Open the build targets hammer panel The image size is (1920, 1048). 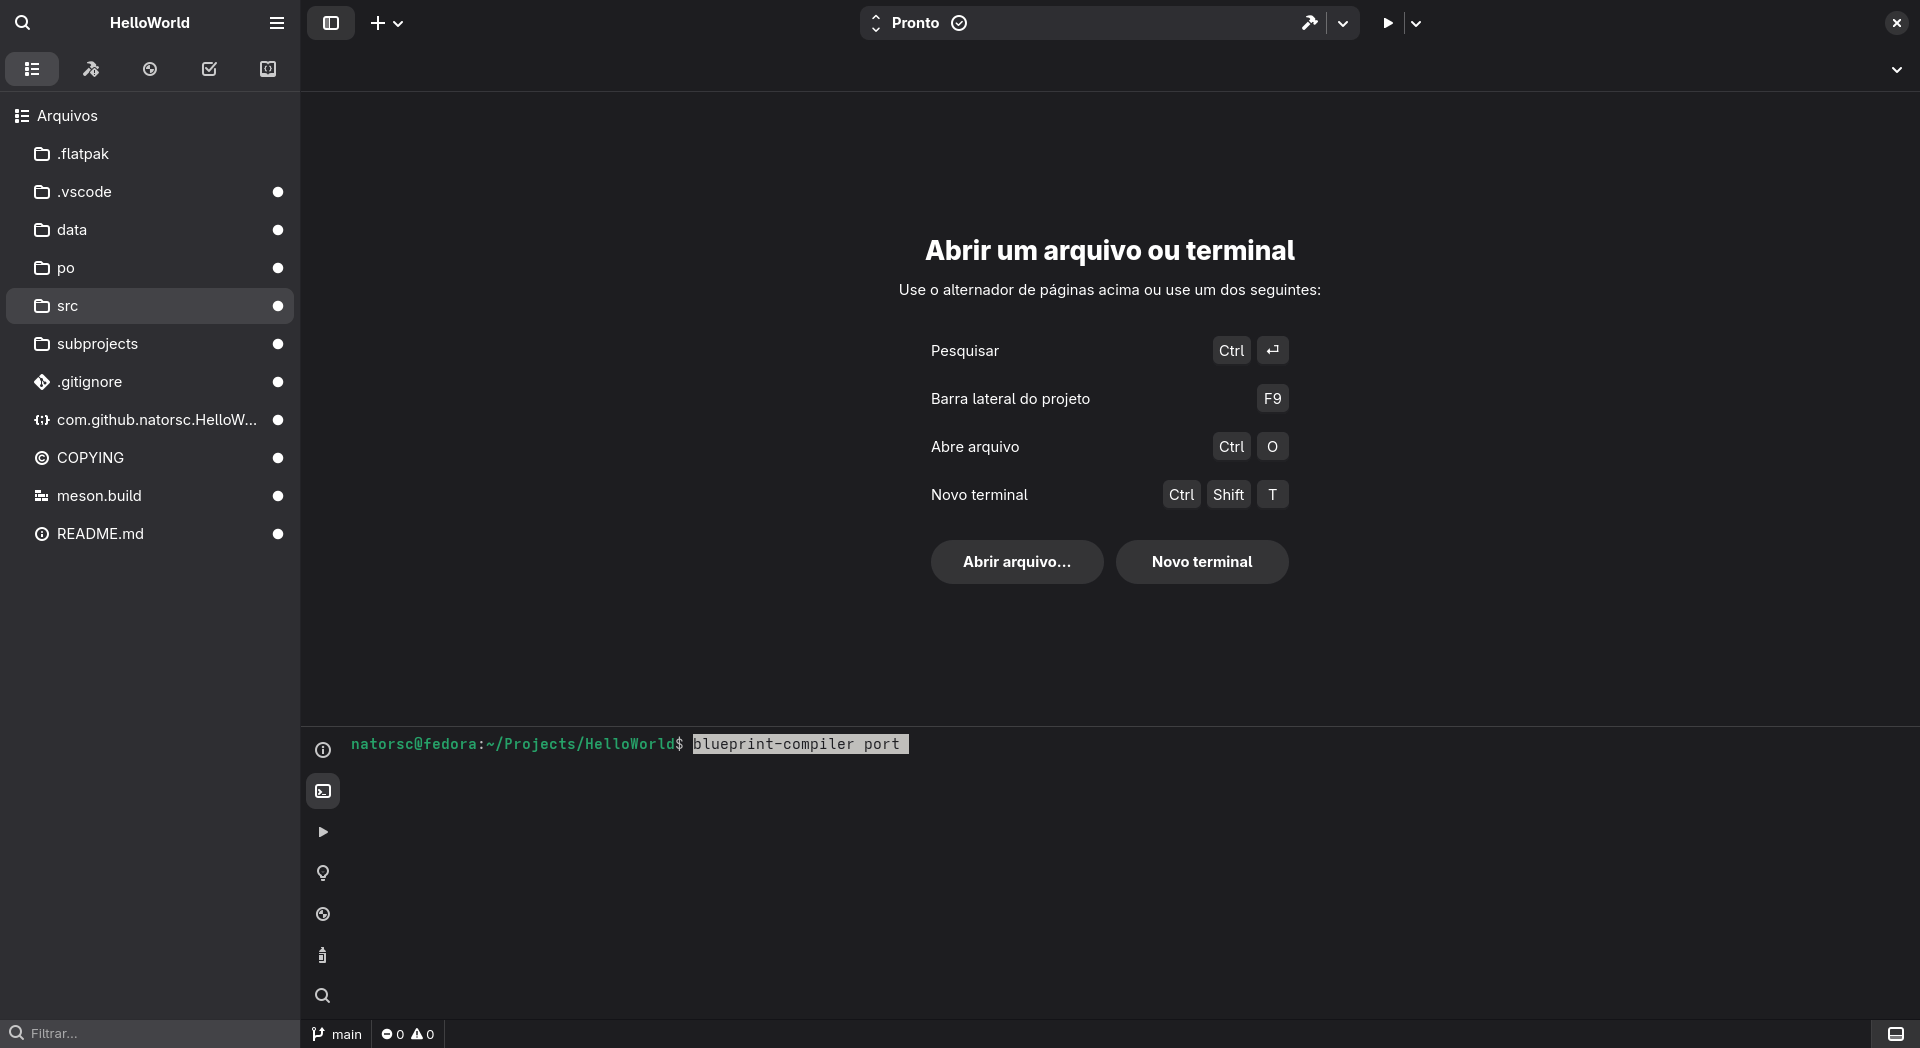tap(91, 69)
